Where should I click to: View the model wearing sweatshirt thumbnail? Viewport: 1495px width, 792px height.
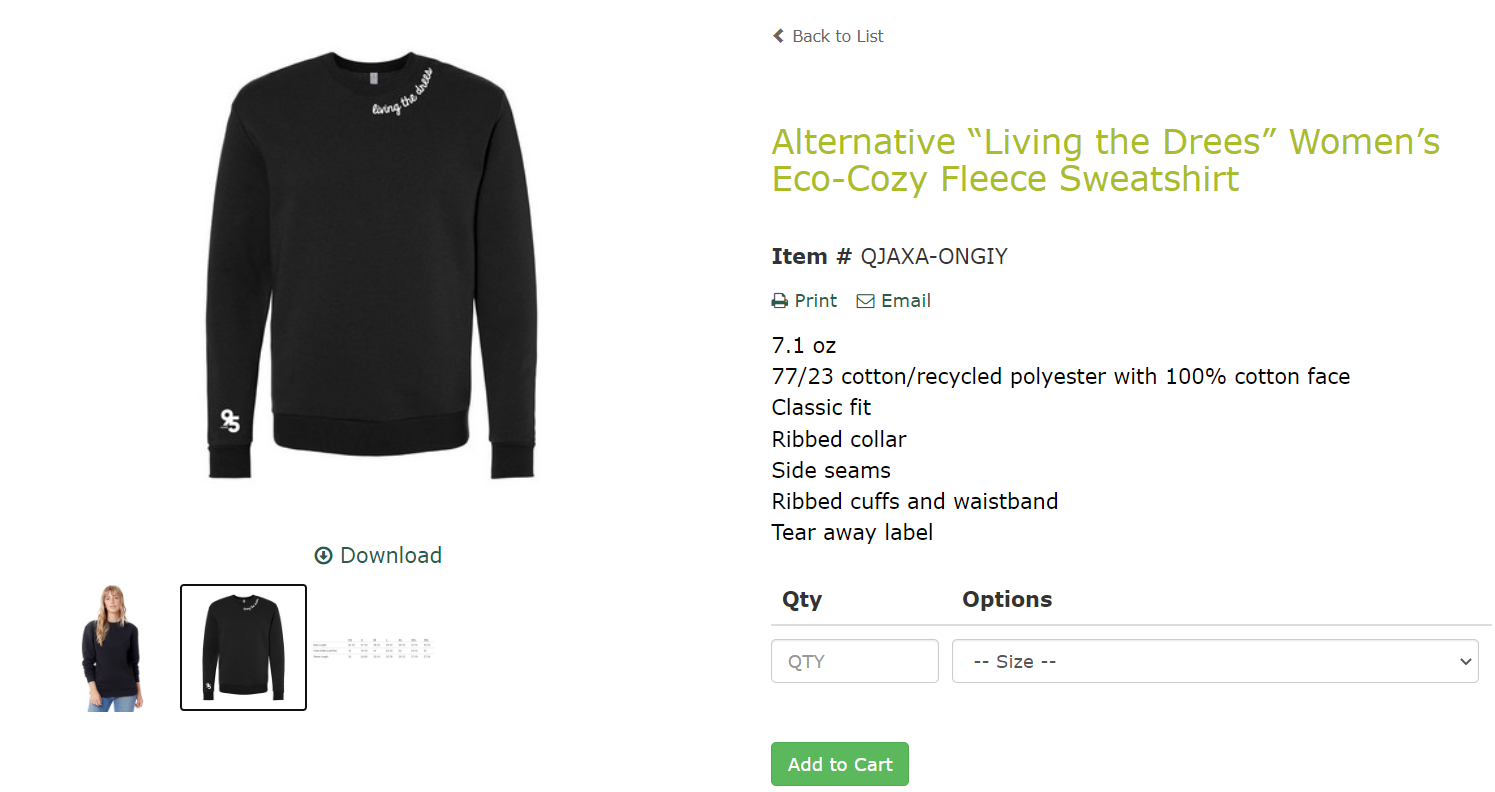(115, 648)
